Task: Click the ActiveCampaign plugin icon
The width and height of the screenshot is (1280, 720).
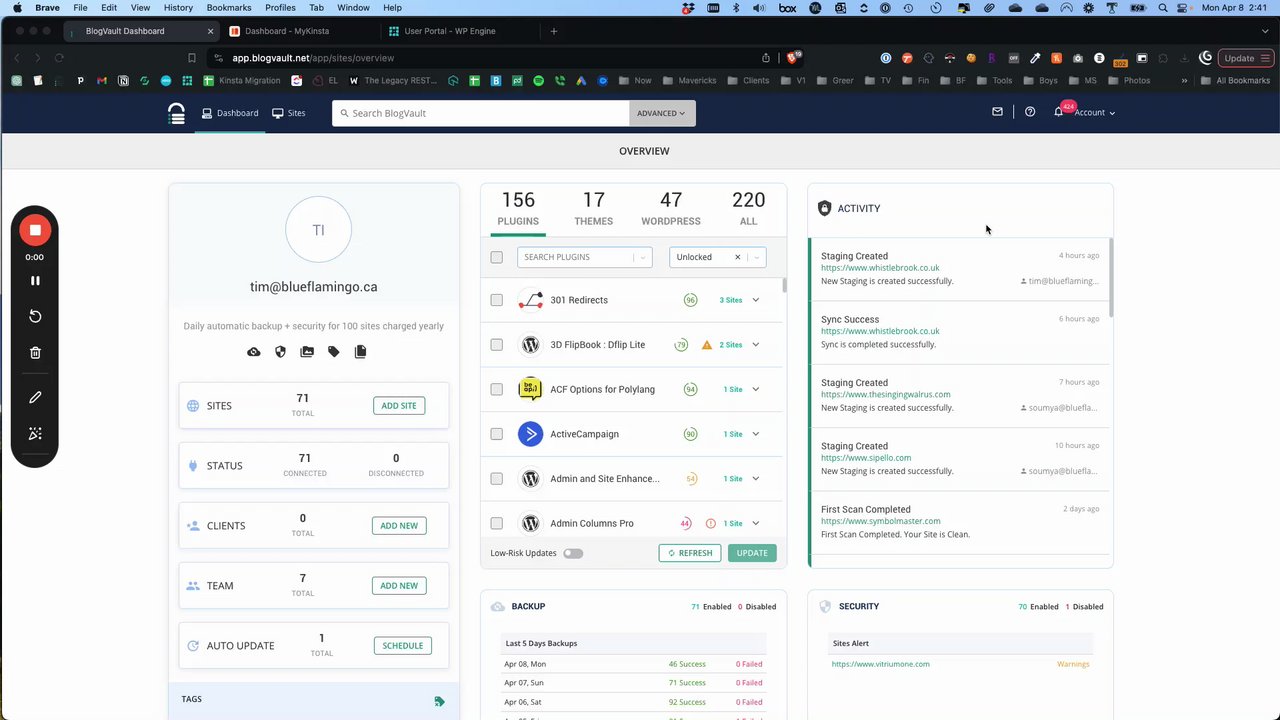Action: (x=531, y=434)
